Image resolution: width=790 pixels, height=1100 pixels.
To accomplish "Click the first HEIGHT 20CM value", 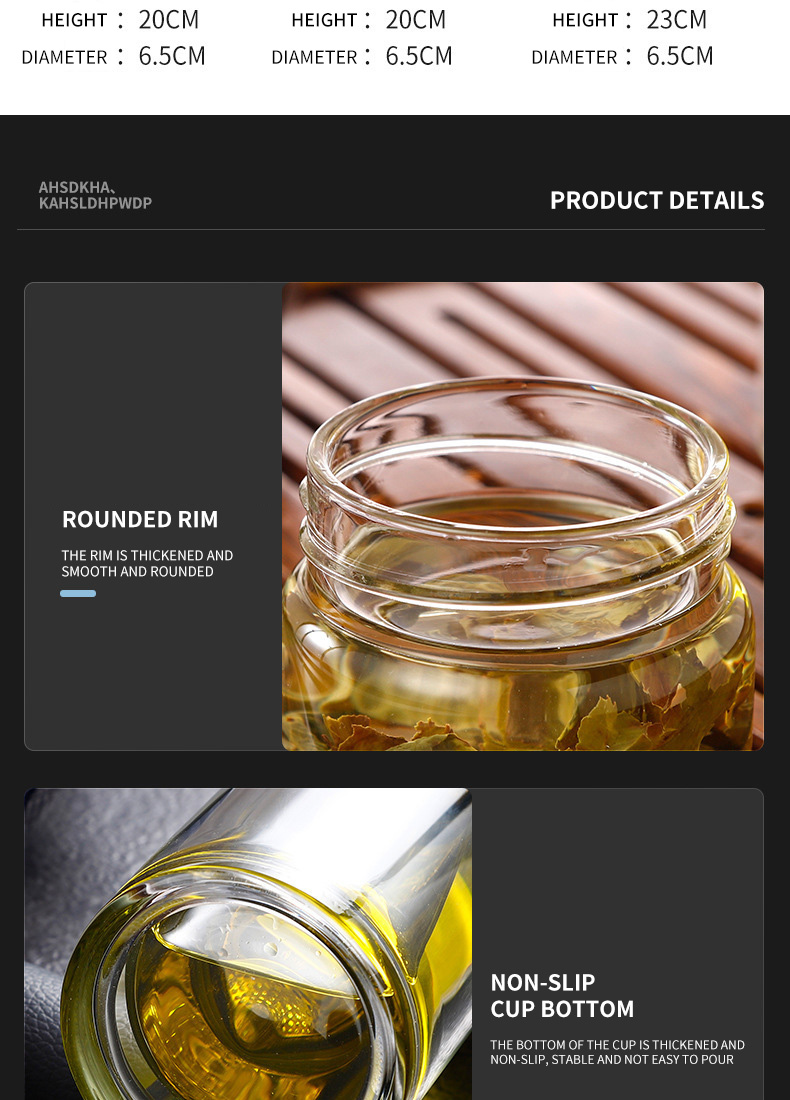I will point(168,20).
